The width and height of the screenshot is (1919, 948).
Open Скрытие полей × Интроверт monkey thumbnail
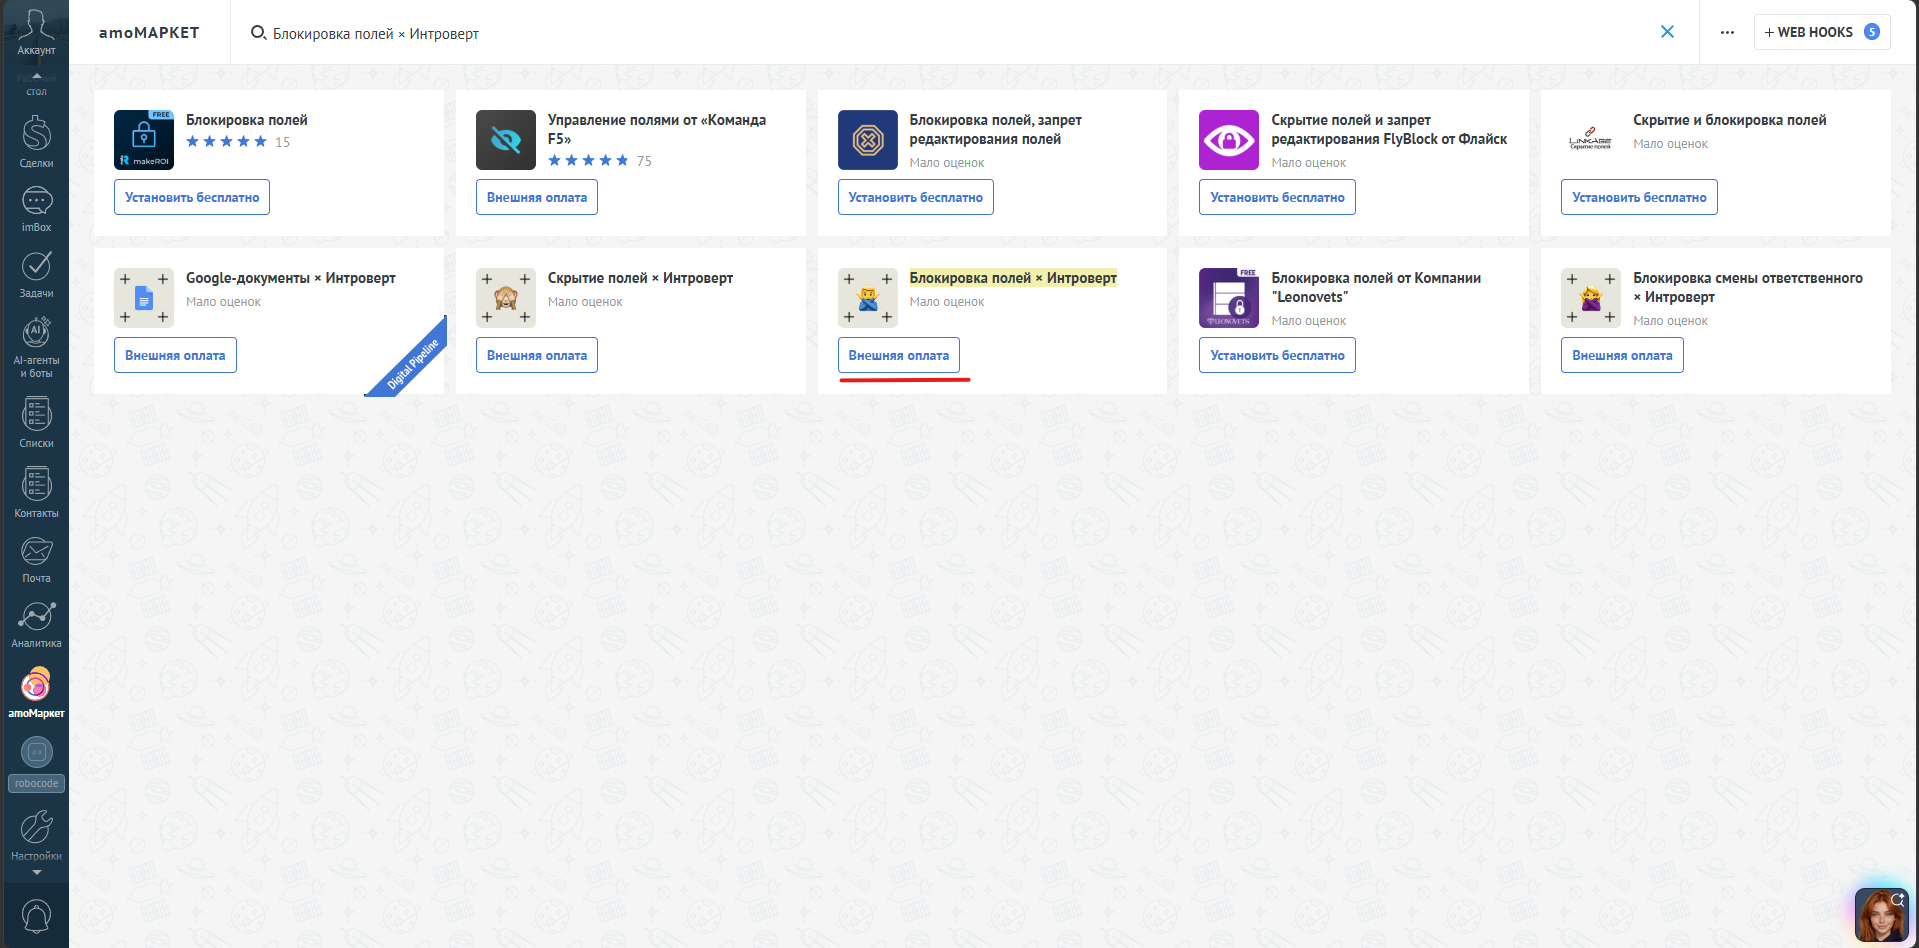tap(506, 298)
